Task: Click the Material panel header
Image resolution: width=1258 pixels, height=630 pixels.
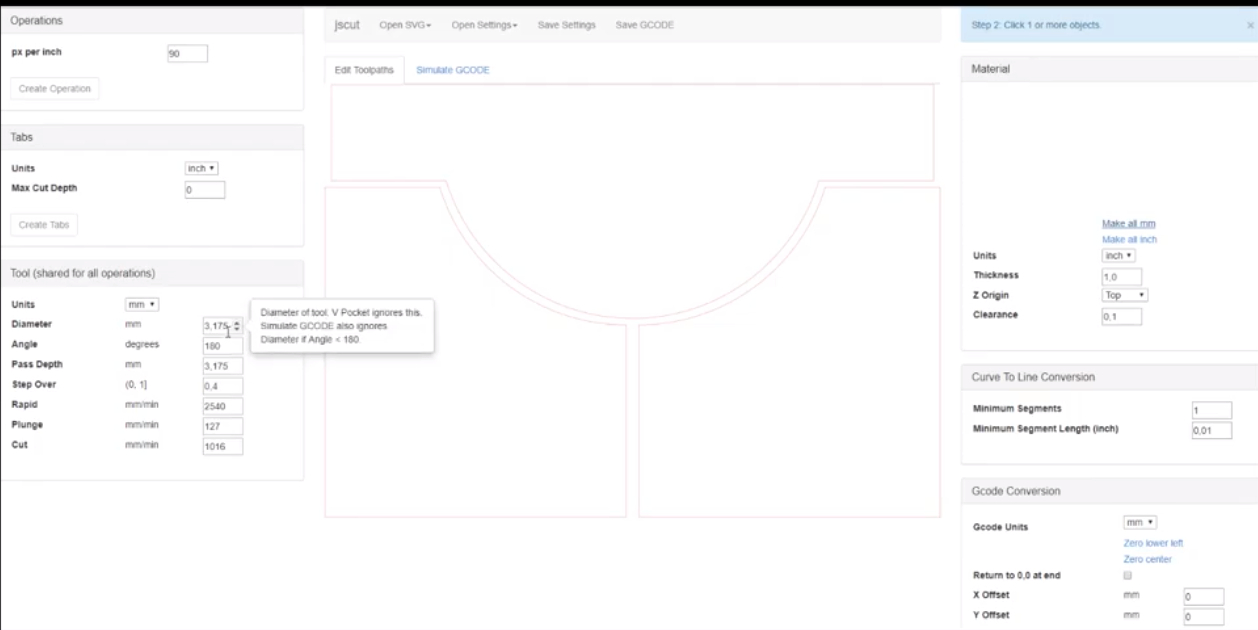Action: tap(1109, 69)
